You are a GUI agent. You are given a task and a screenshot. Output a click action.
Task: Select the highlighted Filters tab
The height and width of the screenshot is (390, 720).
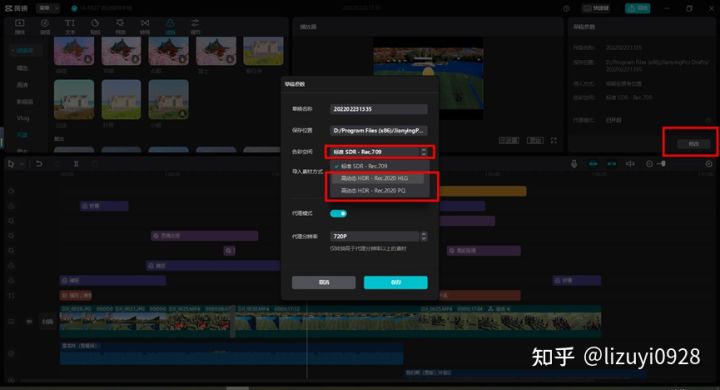170,27
